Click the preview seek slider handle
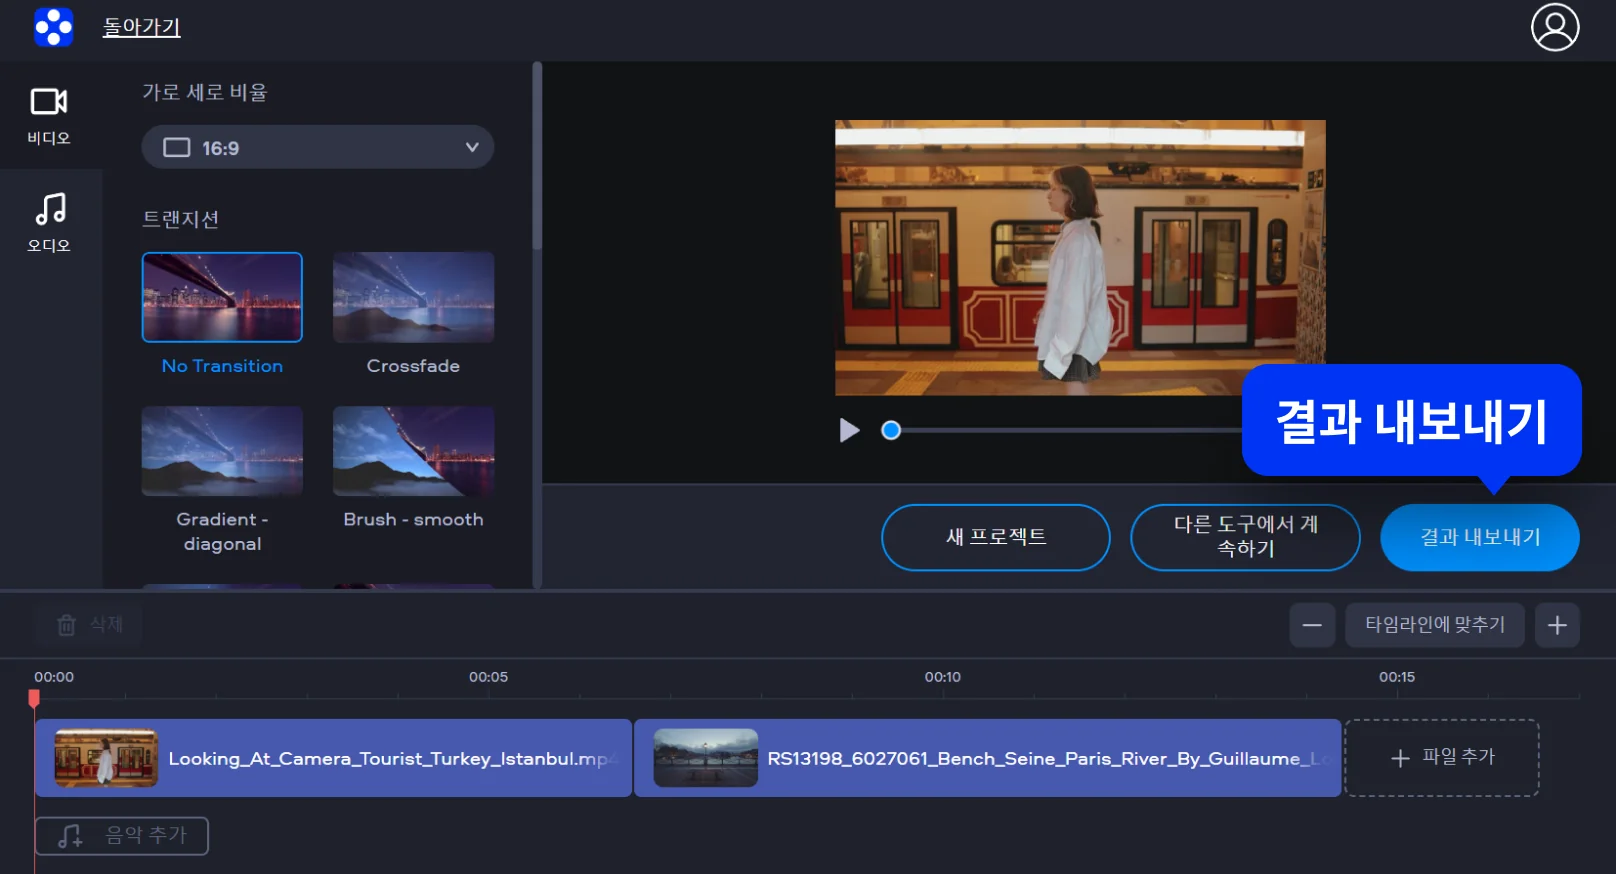 pyautogui.click(x=891, y=430)
